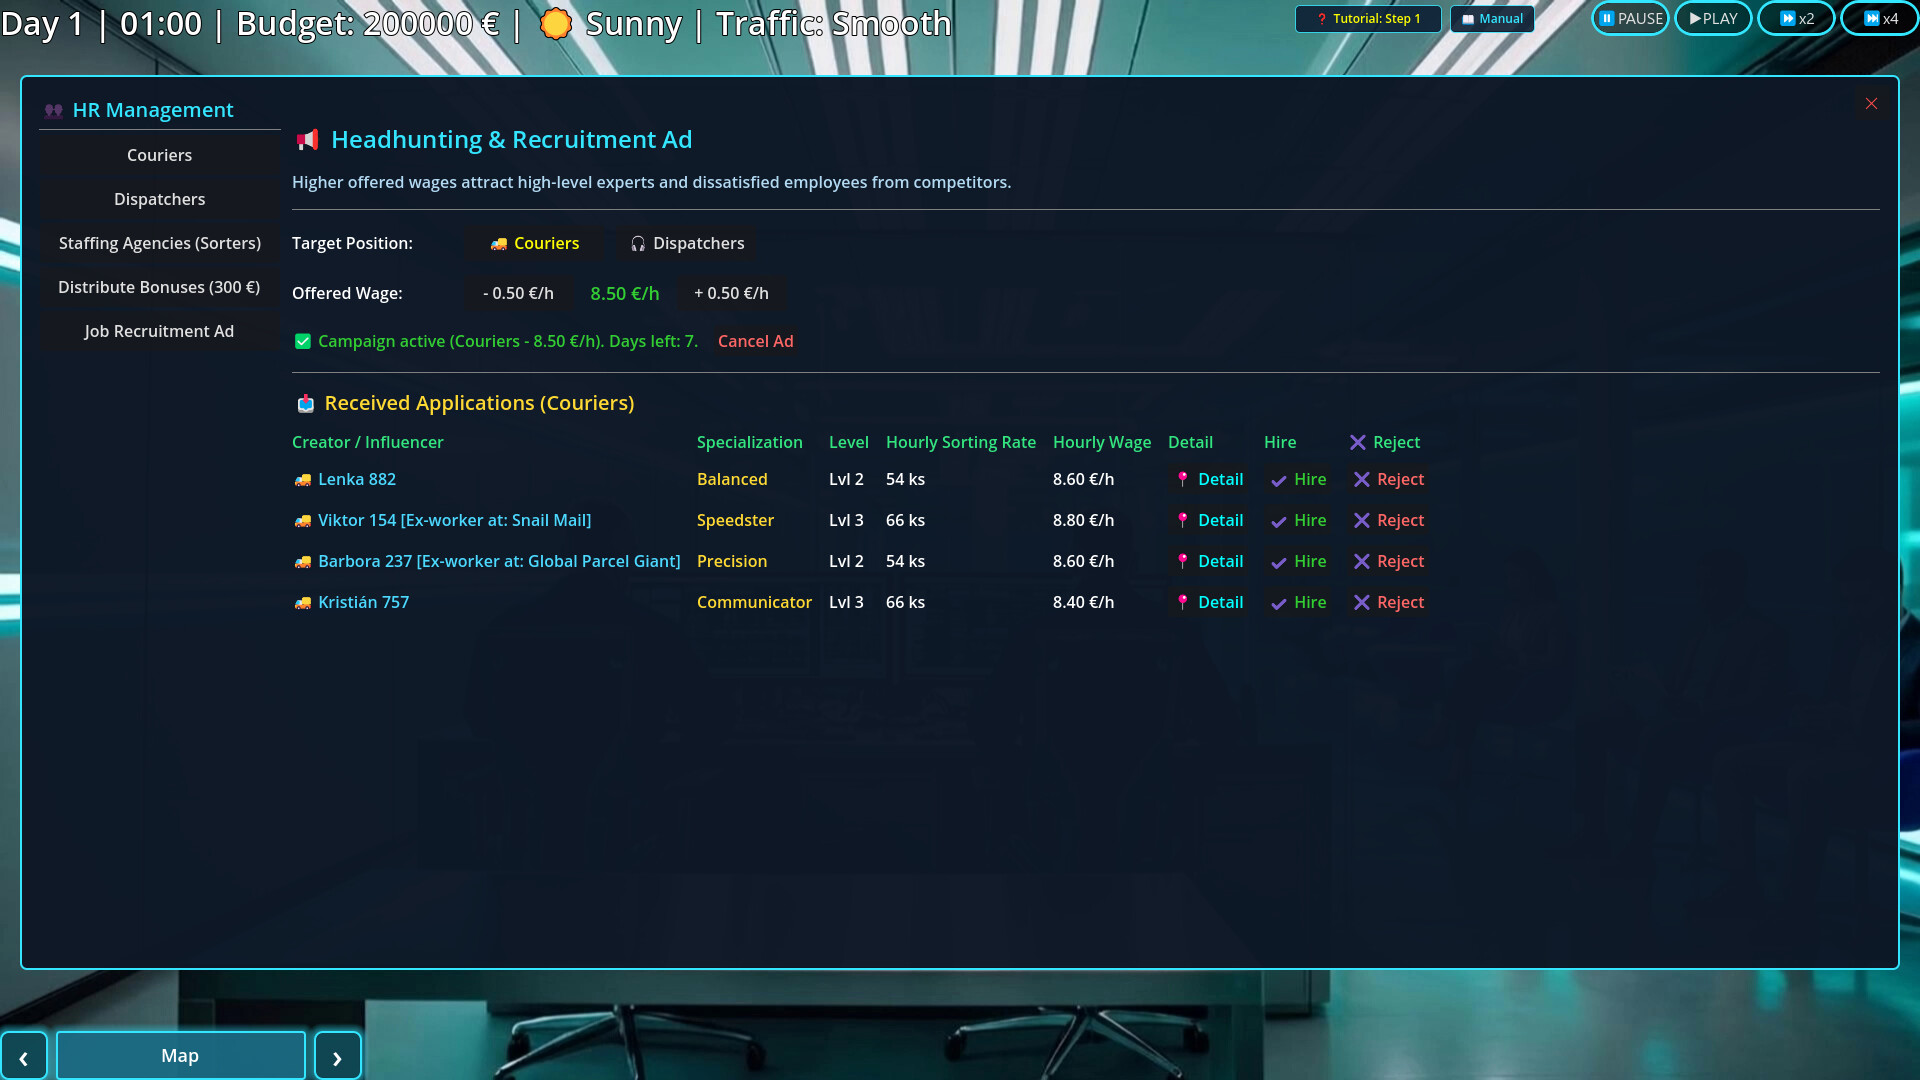Toggle the green Campaign active checkbox

click(x=303, y=342)
